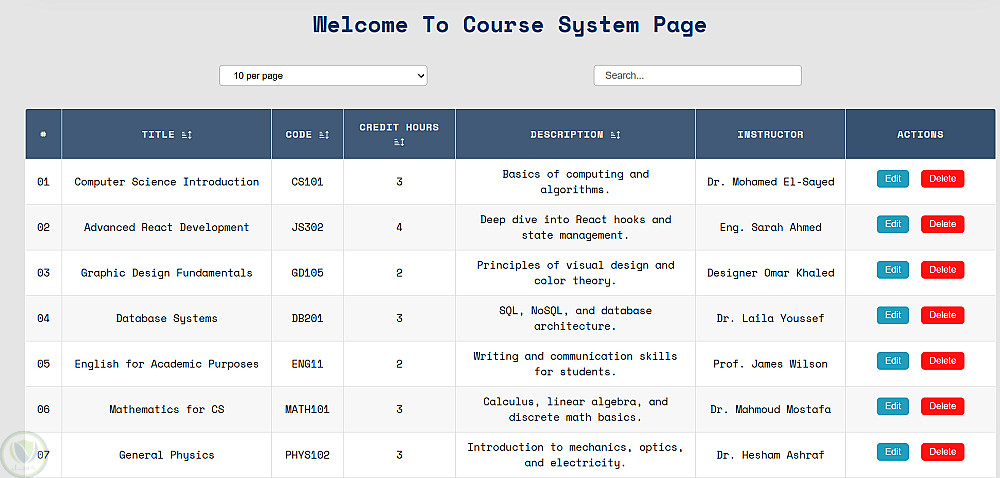This screenshot has height=478, width=1000.
Task: Click the code cell 'ENG11'
Action: pyautogui.click(x=307, y=364)
